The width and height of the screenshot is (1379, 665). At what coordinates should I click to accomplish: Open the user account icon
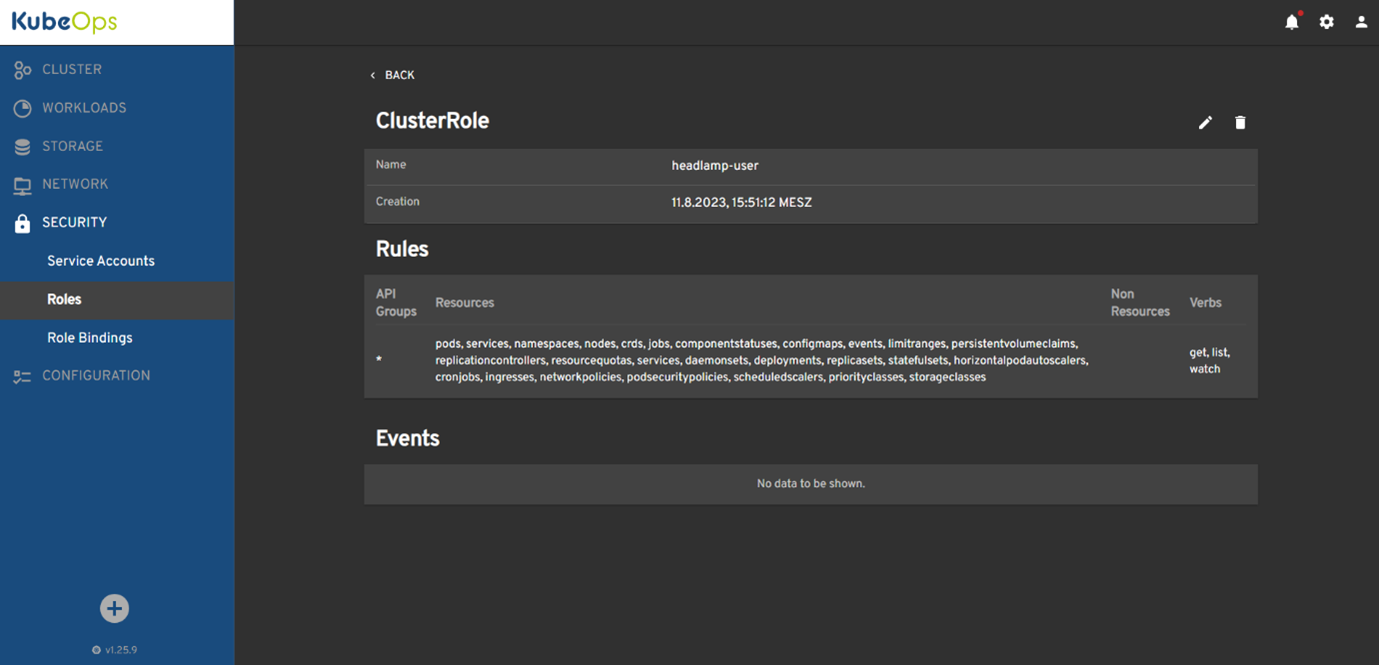coord(1361,22)
